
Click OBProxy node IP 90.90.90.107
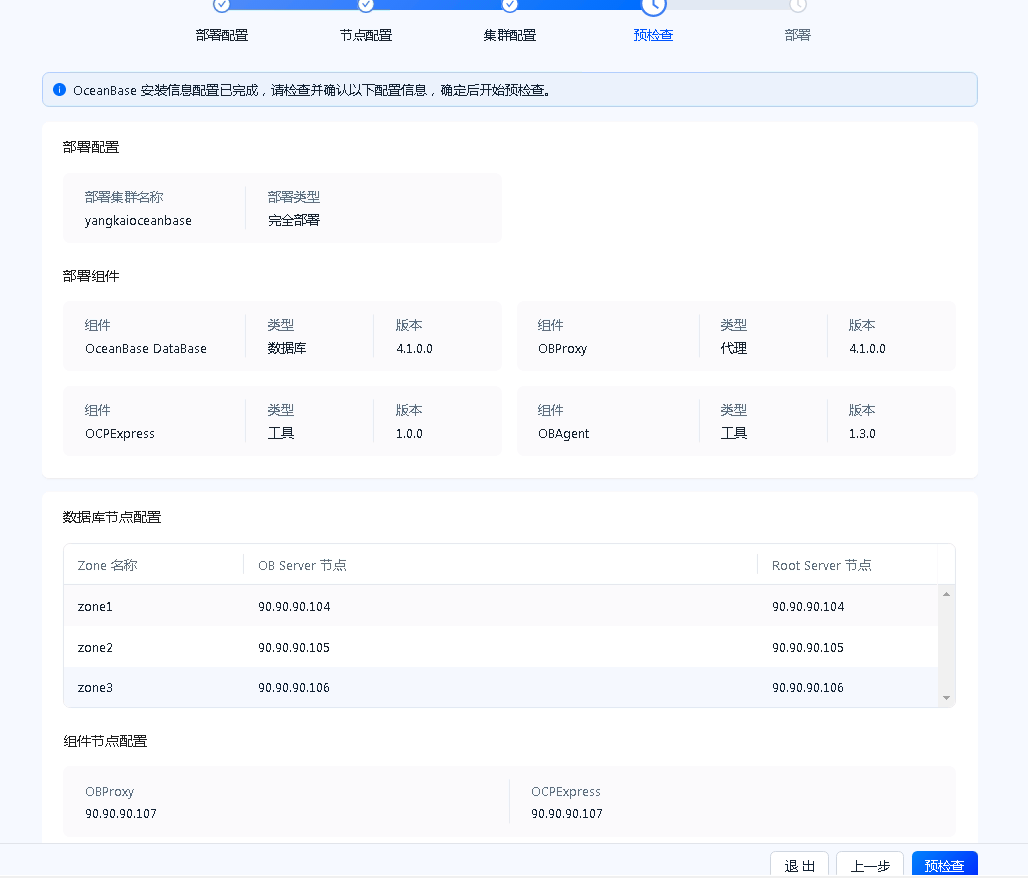121,814
